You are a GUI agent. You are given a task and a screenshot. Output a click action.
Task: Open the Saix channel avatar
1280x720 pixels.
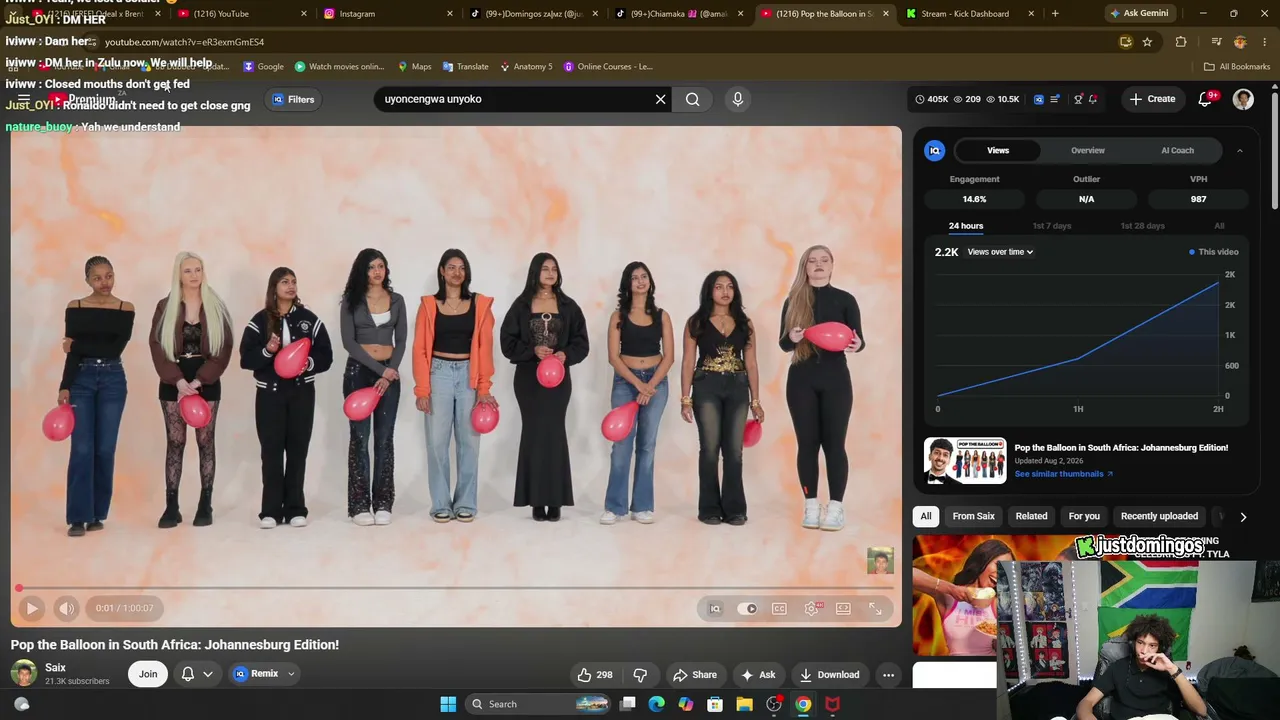pyautogui.click(x=24, y=674)
